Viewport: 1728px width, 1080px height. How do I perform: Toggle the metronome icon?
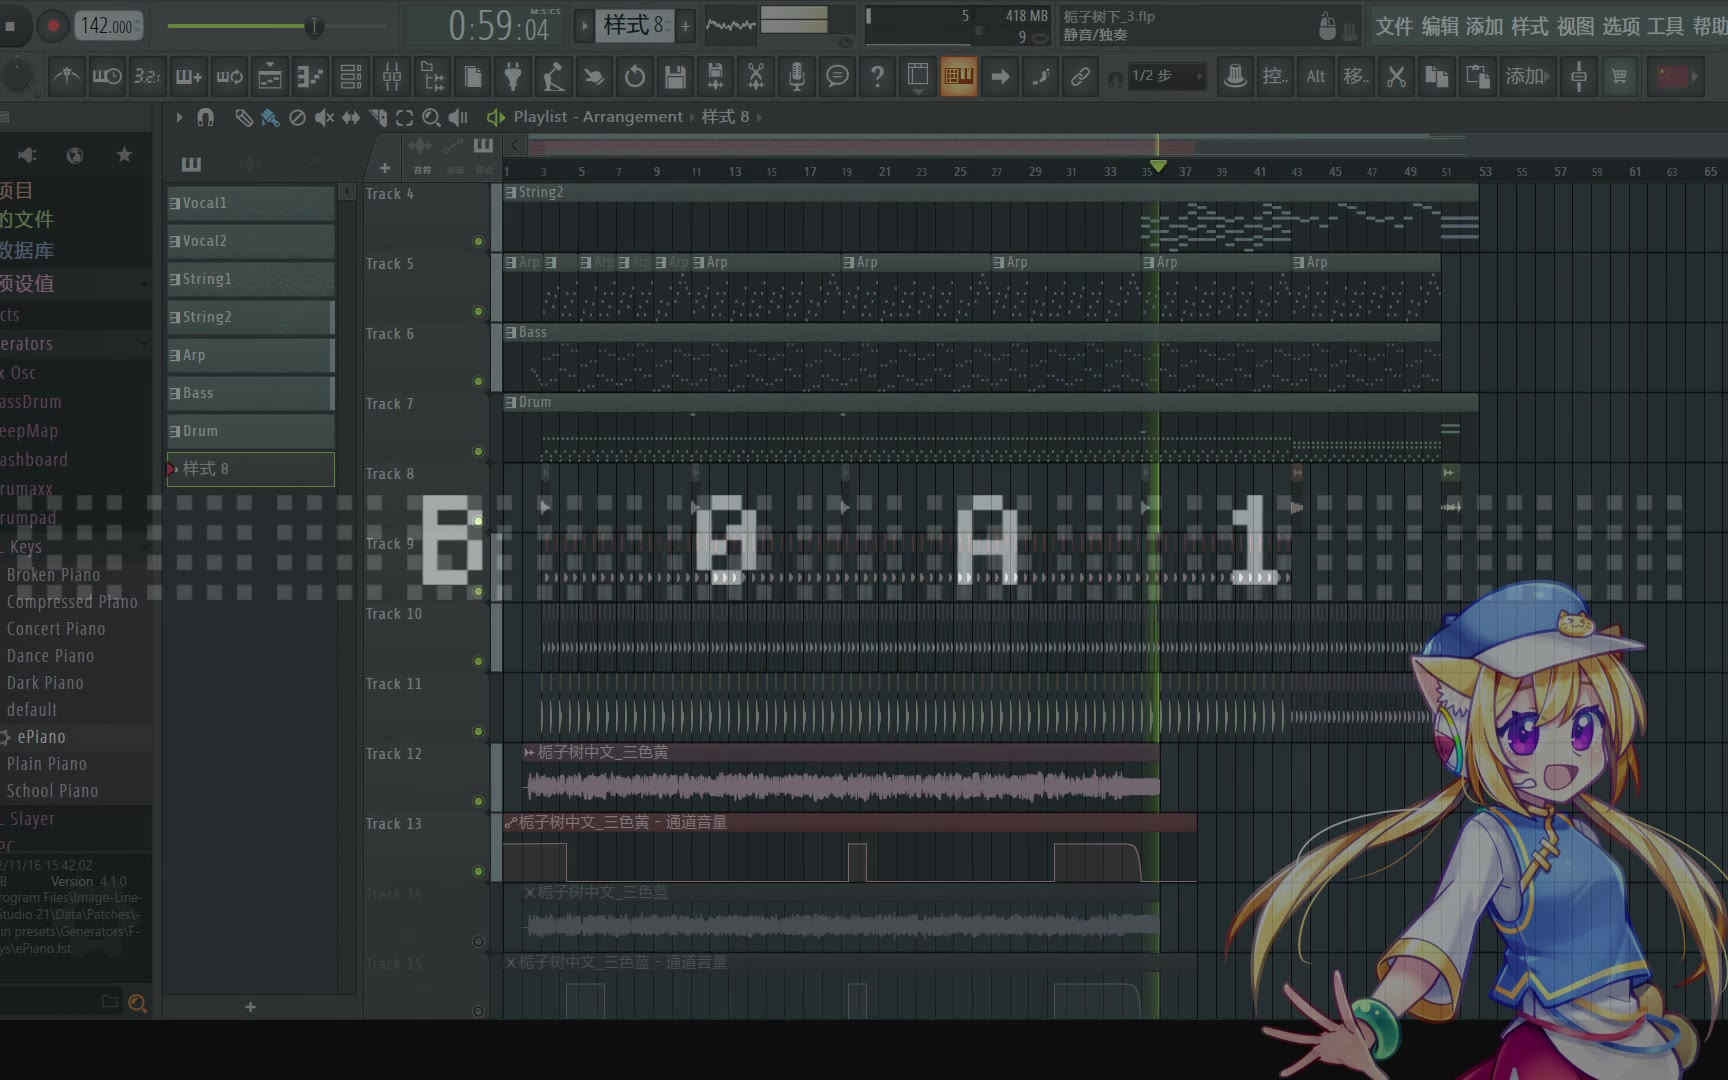(x=67, y=76)
